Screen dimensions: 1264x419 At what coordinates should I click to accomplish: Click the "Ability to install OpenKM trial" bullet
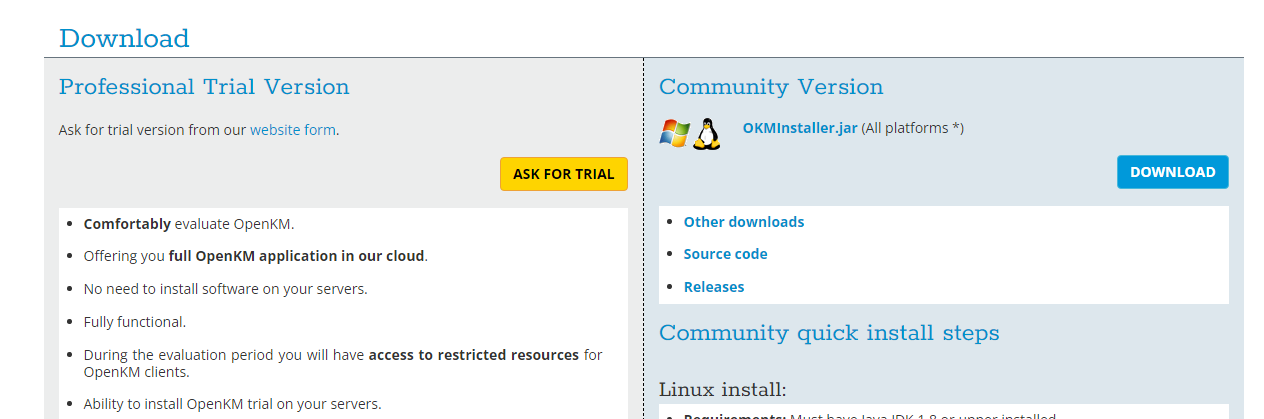(233, 404)
